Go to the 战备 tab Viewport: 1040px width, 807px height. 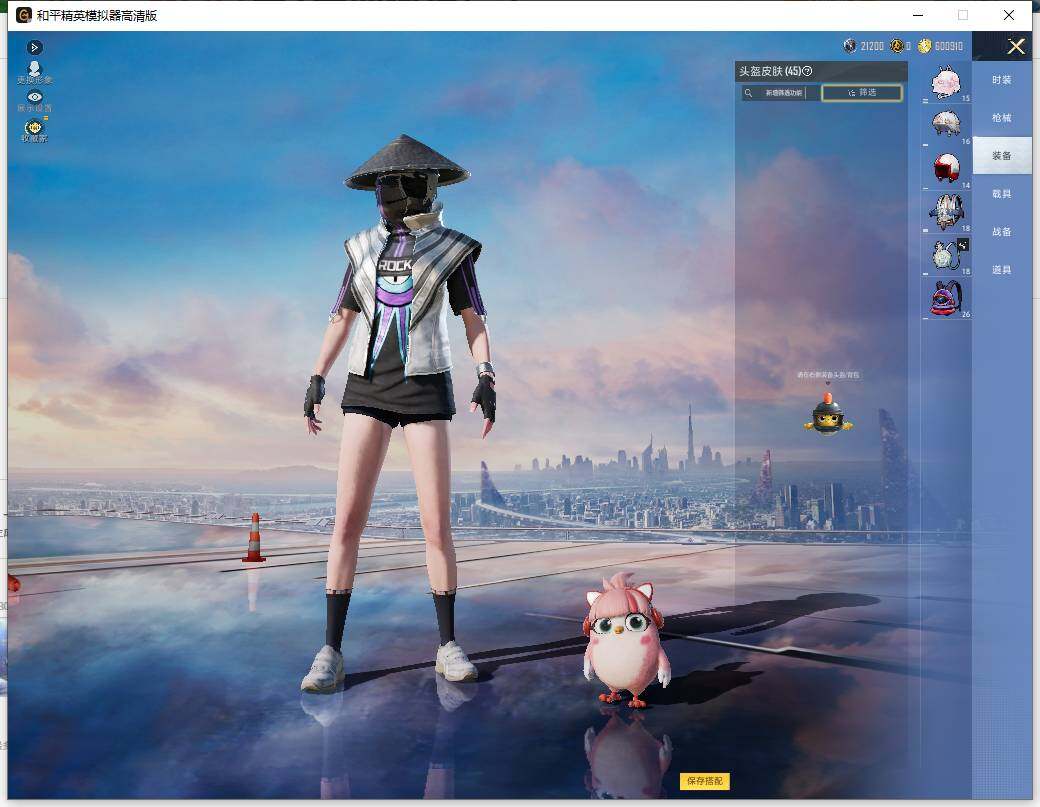(x=1002, y=231)
